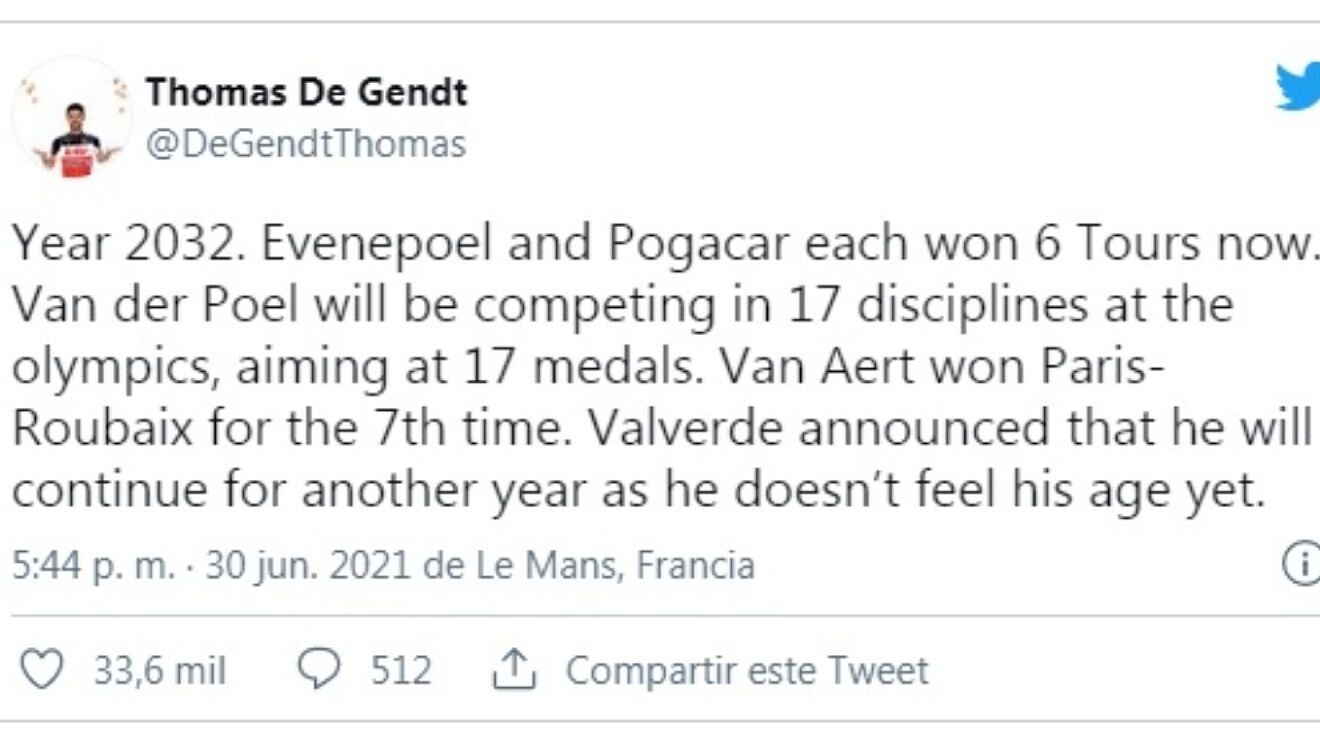The height and width of the screenshot is (743, 1320).
Task: Open the @DeGendtThomas handle
Action: [x=305, y=143]
